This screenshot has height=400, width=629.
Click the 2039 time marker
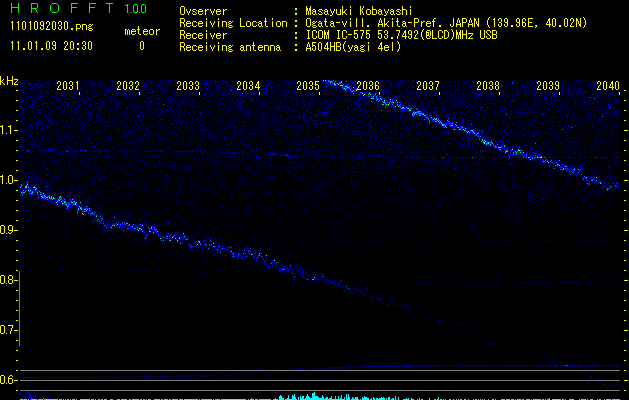(548, 85)
